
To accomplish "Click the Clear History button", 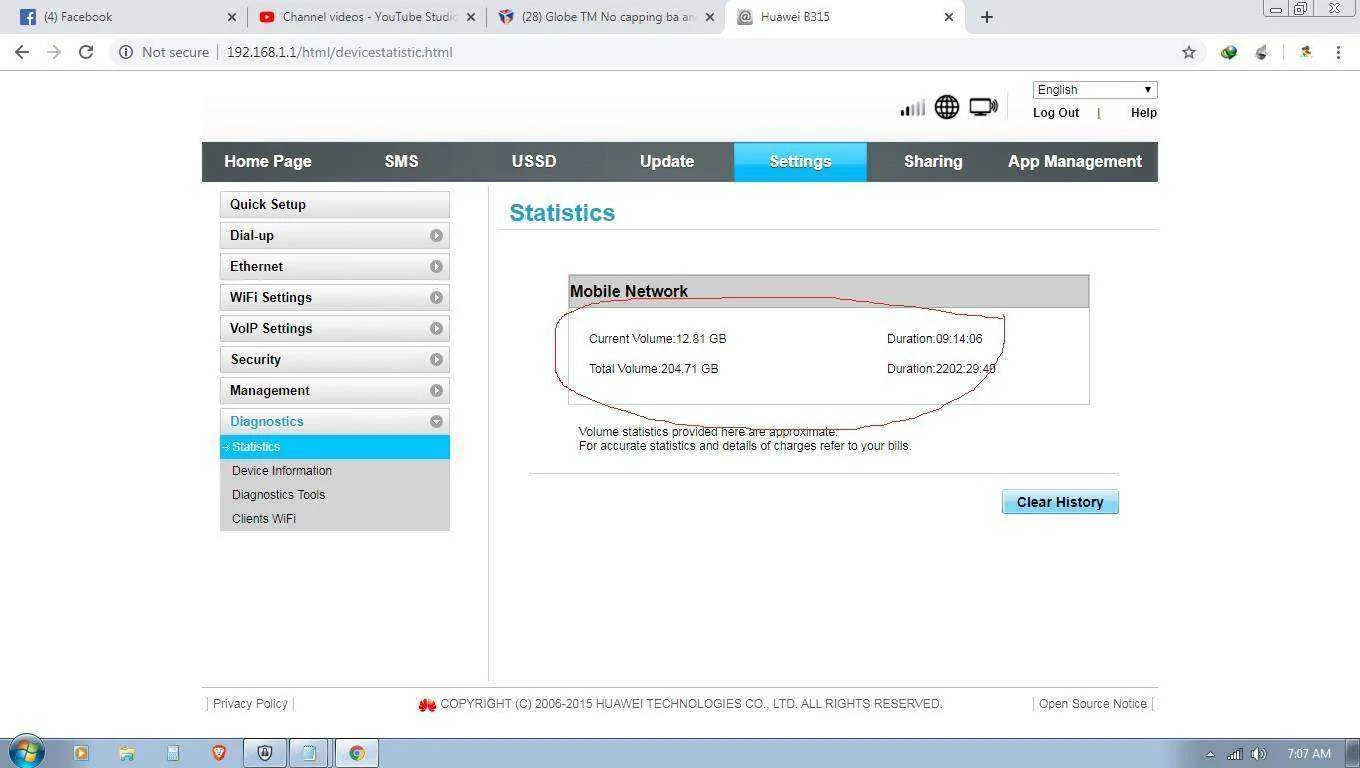I will pyautogui.click(x=1060, y=502).
